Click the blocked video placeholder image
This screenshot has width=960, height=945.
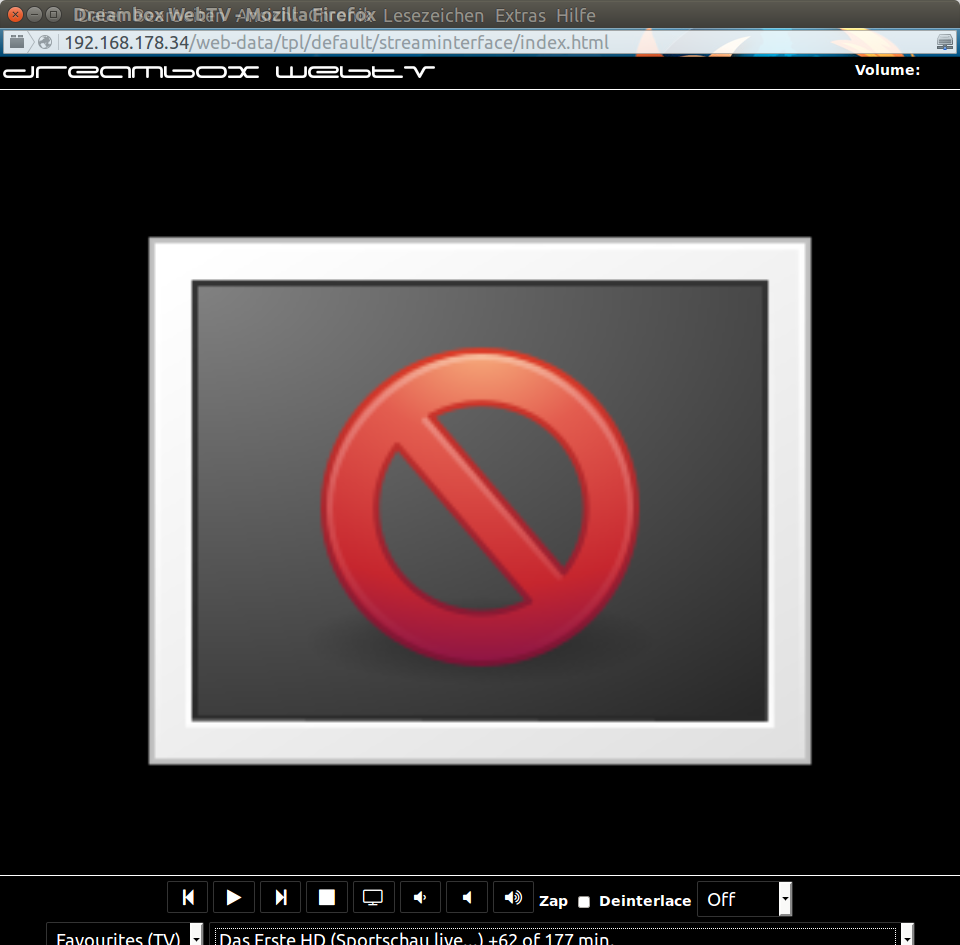479,500
